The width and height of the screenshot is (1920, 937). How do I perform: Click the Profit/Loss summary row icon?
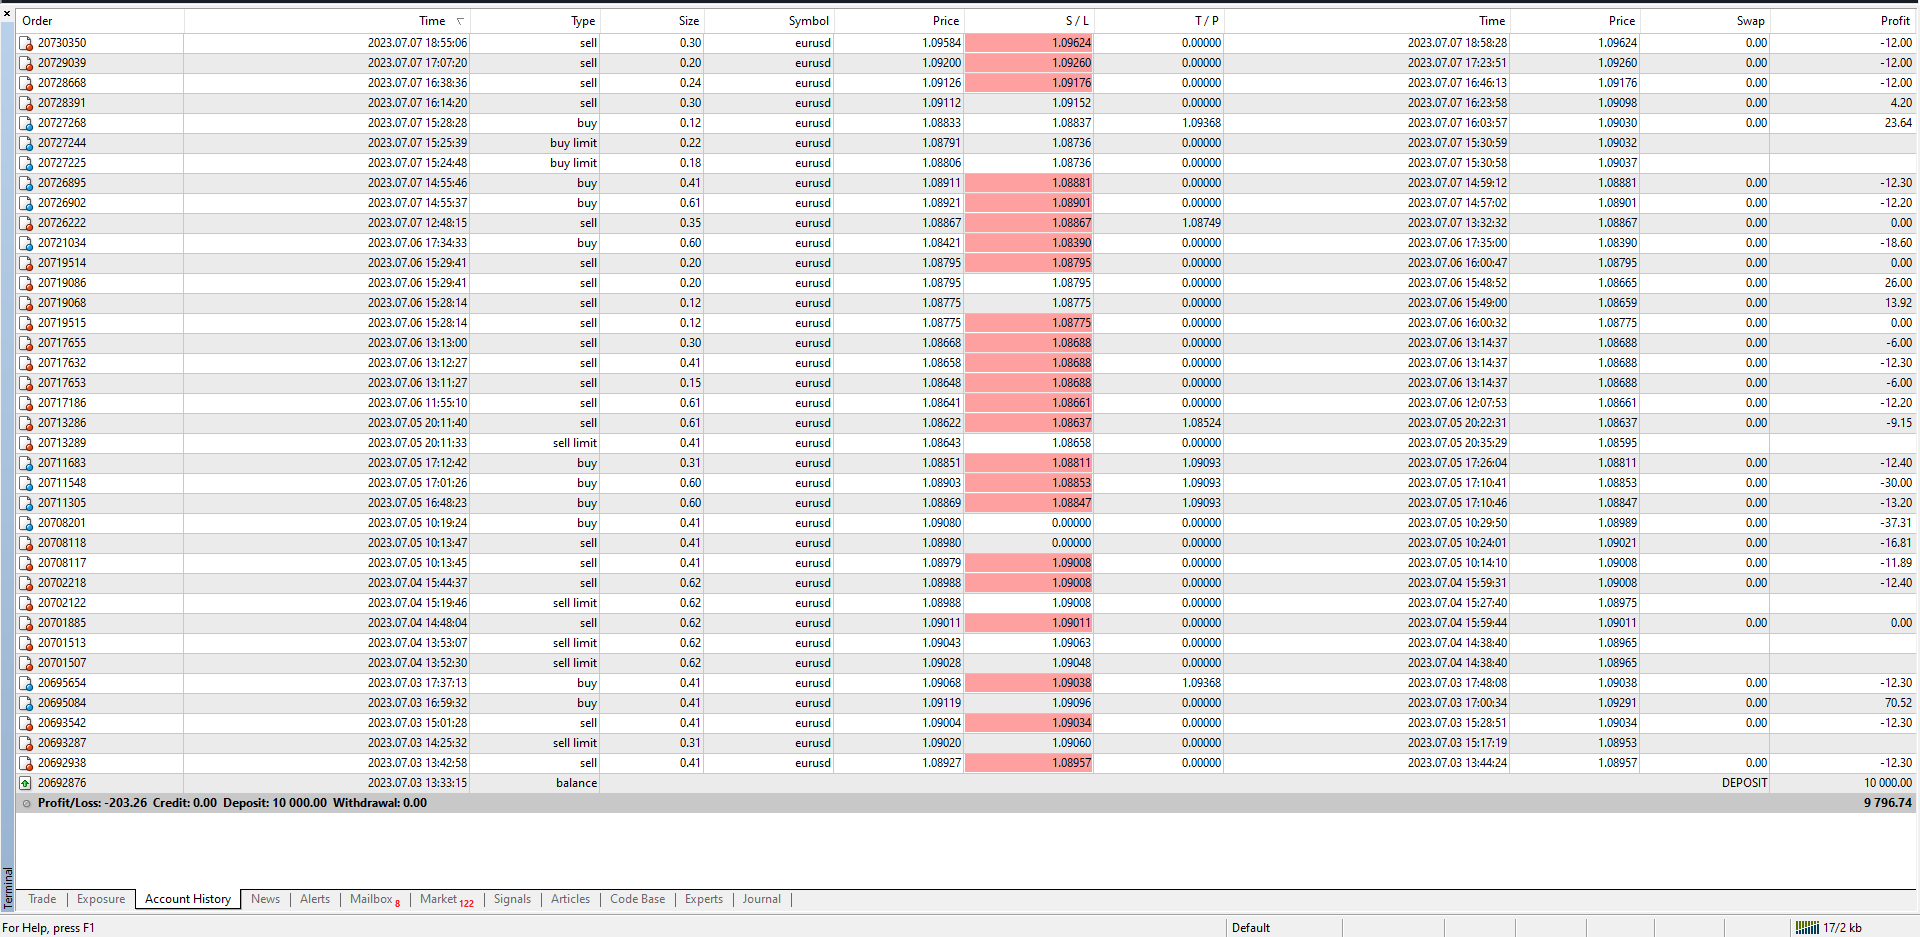(26, 803)
